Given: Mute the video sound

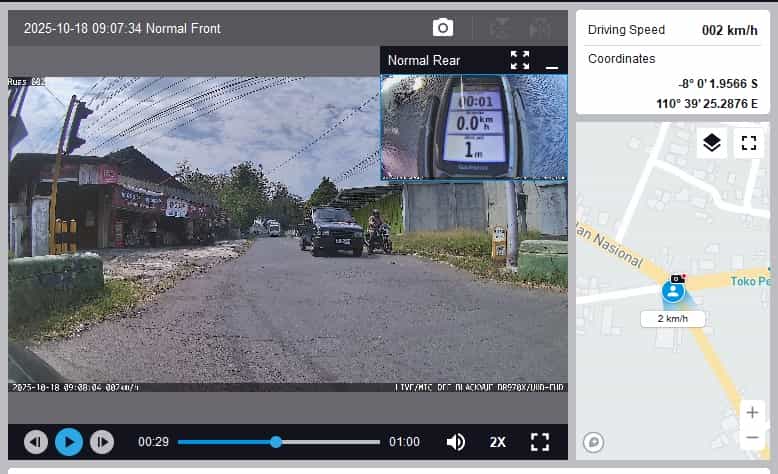Looking at the screenshot, I should point(456,441).
